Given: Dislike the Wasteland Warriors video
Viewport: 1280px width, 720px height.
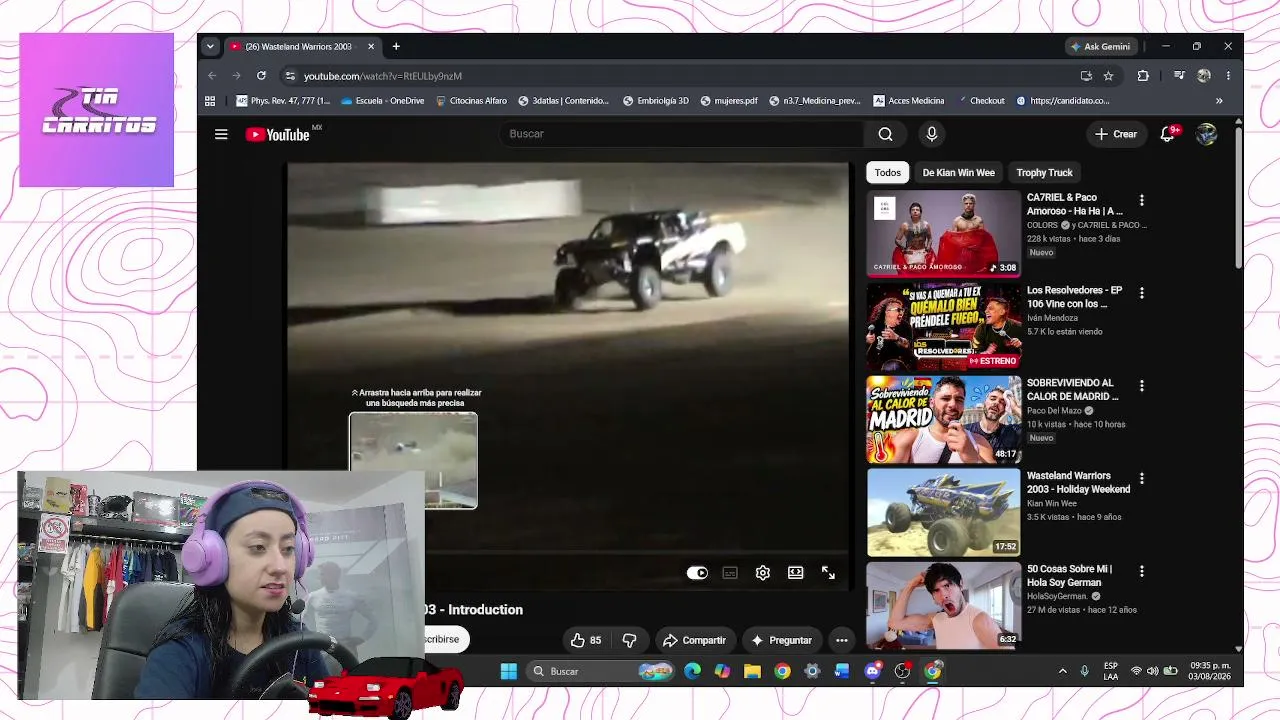Looking at the screenshot, I should pyautogui.click(x=629, y=640).
